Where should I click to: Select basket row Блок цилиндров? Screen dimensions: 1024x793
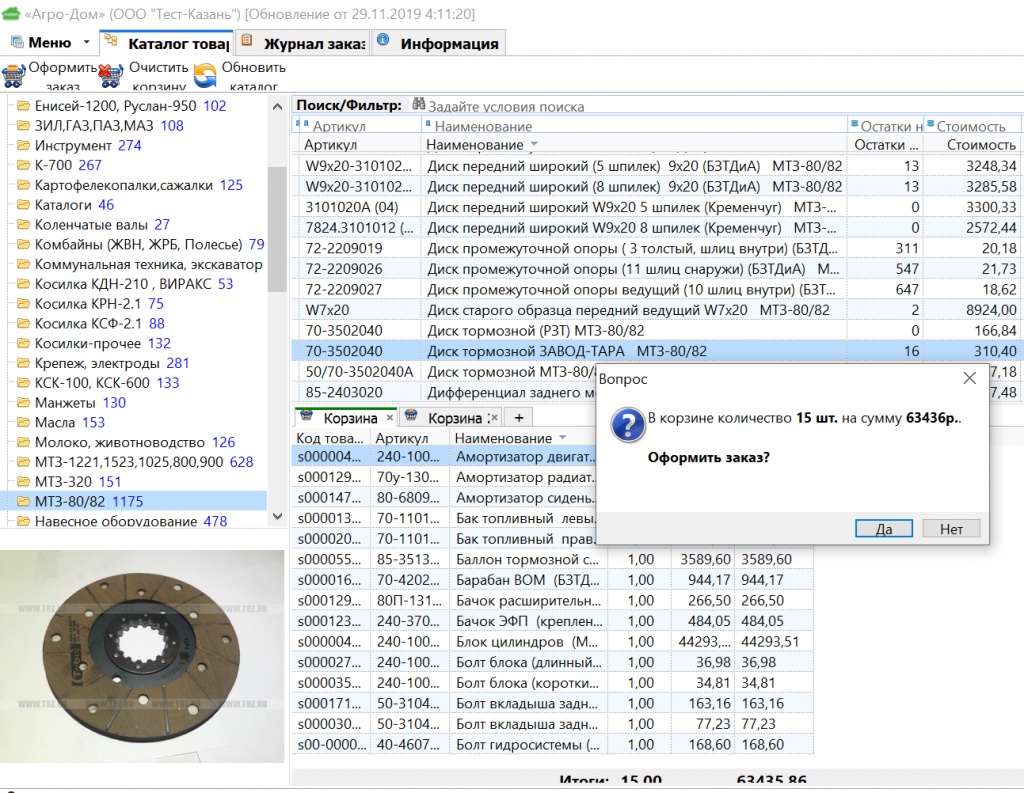pos(552,641)
